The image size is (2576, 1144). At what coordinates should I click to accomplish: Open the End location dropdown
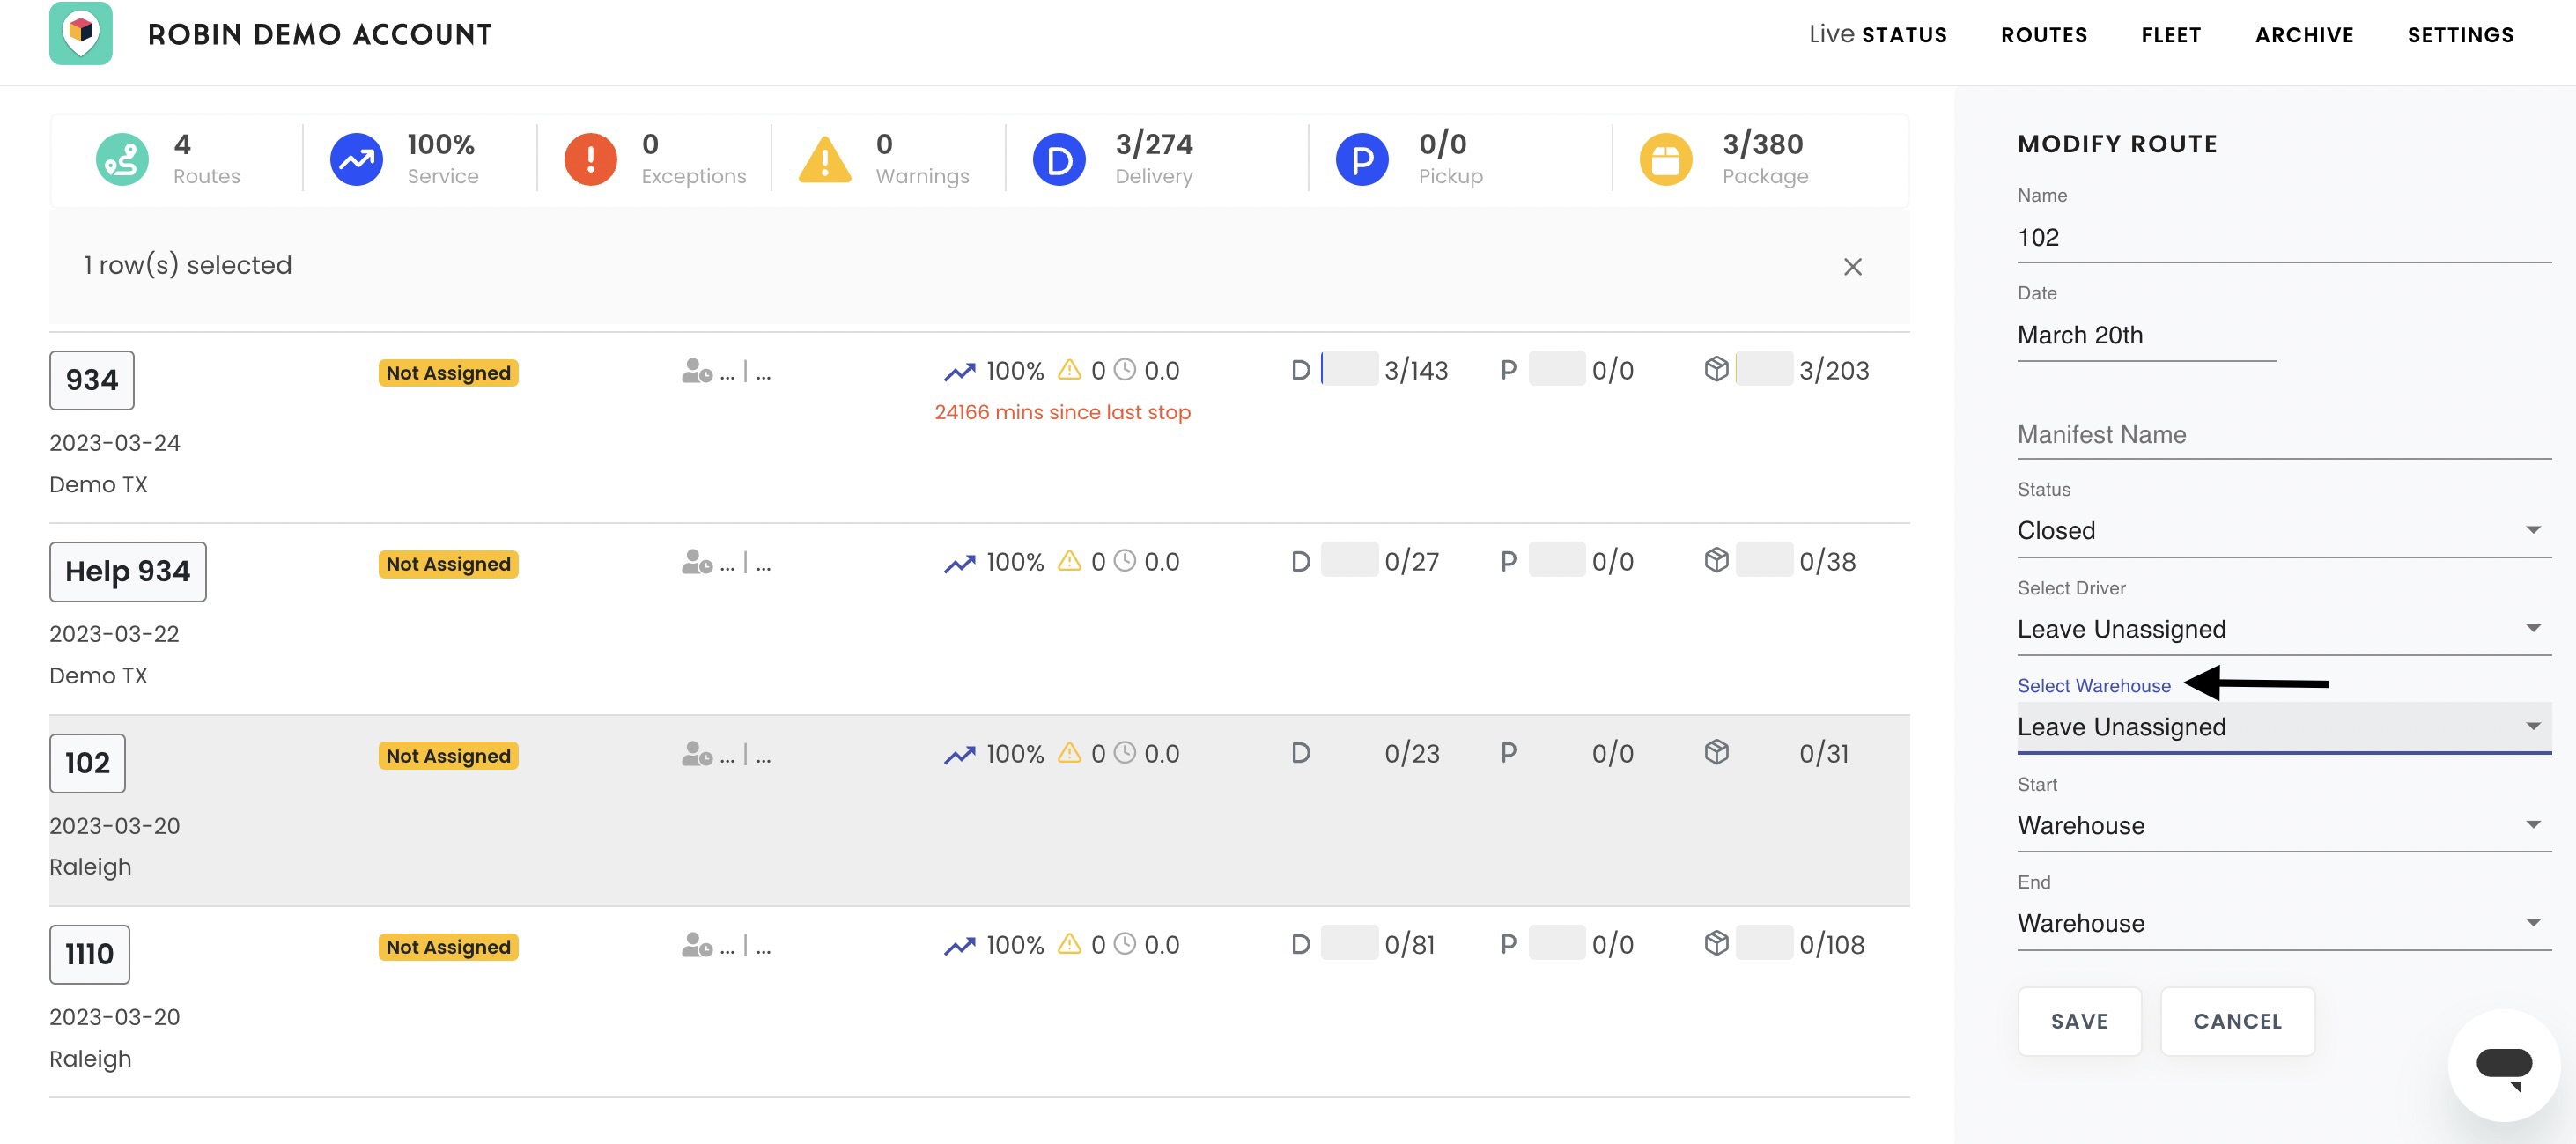tap(2283, 924)
